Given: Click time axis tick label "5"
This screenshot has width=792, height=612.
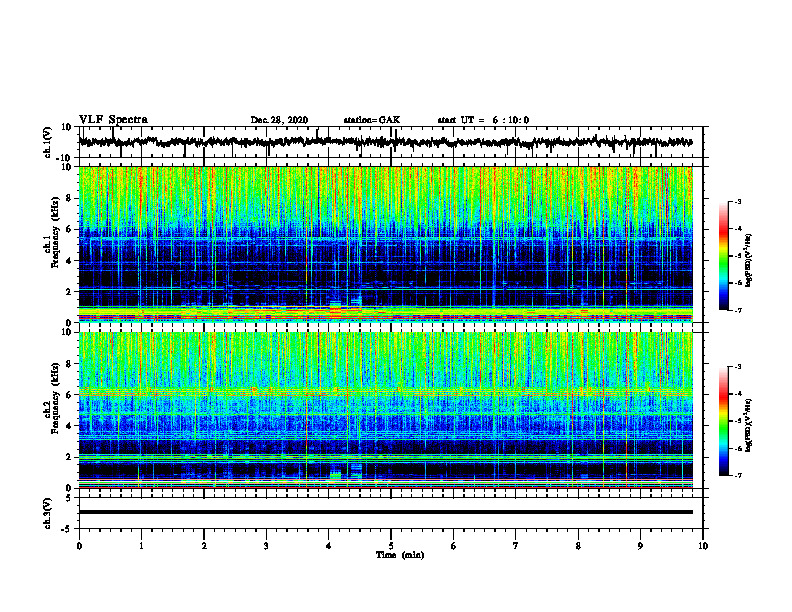Looking at the screenshot, I should pos(391,546).
